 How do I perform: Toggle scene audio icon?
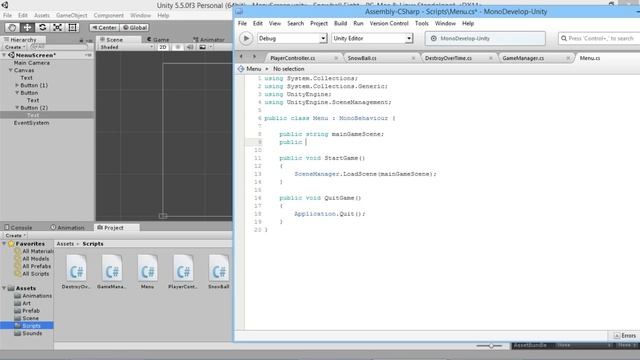190,47
